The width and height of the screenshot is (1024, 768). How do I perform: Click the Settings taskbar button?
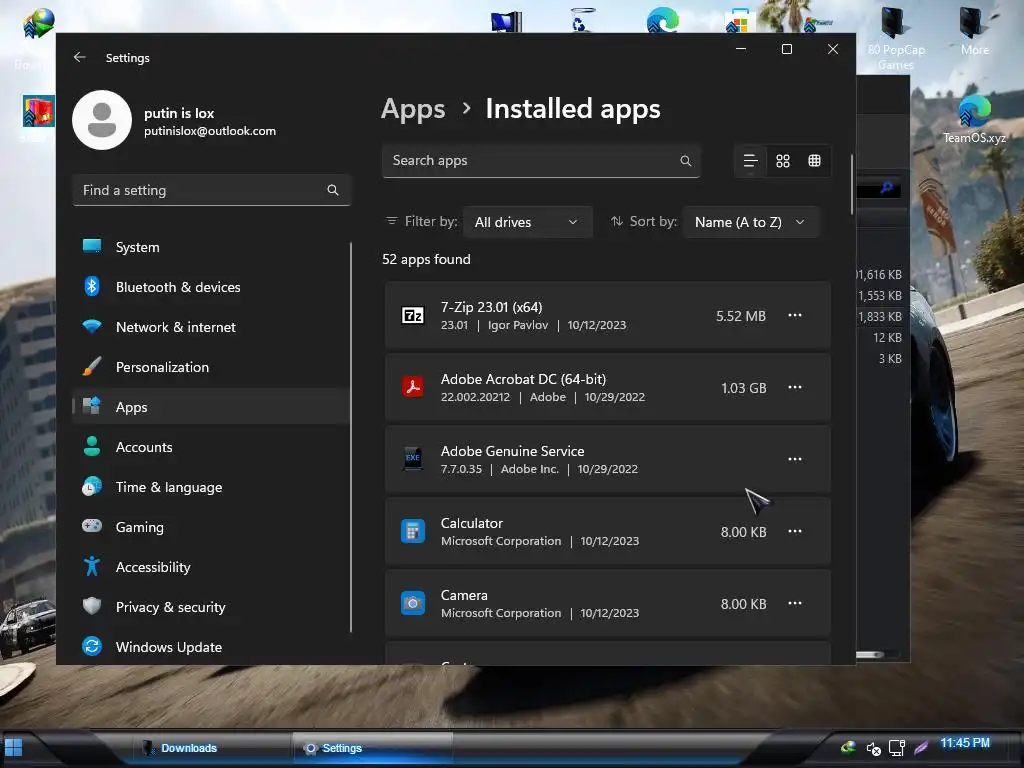pos(372,748)
